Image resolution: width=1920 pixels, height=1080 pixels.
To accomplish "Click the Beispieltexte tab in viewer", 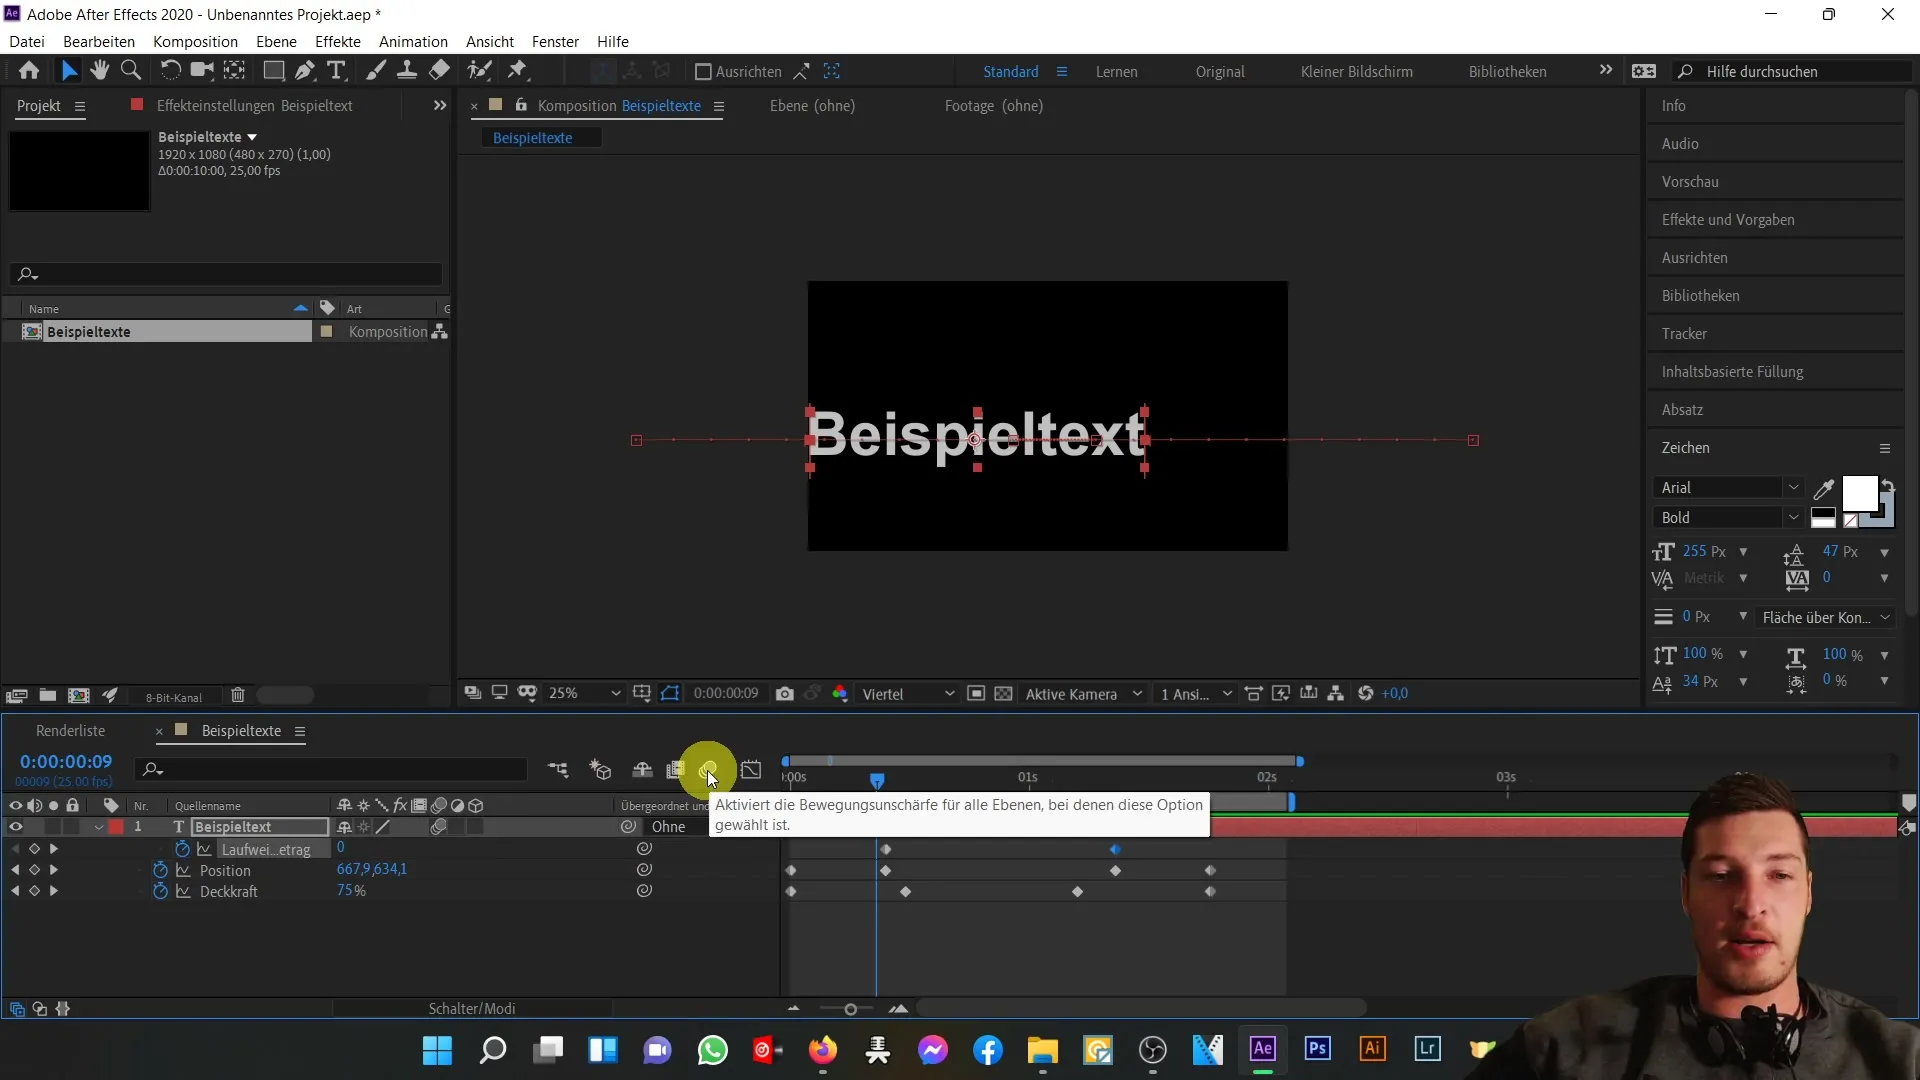I will click(x=533, y=136).
